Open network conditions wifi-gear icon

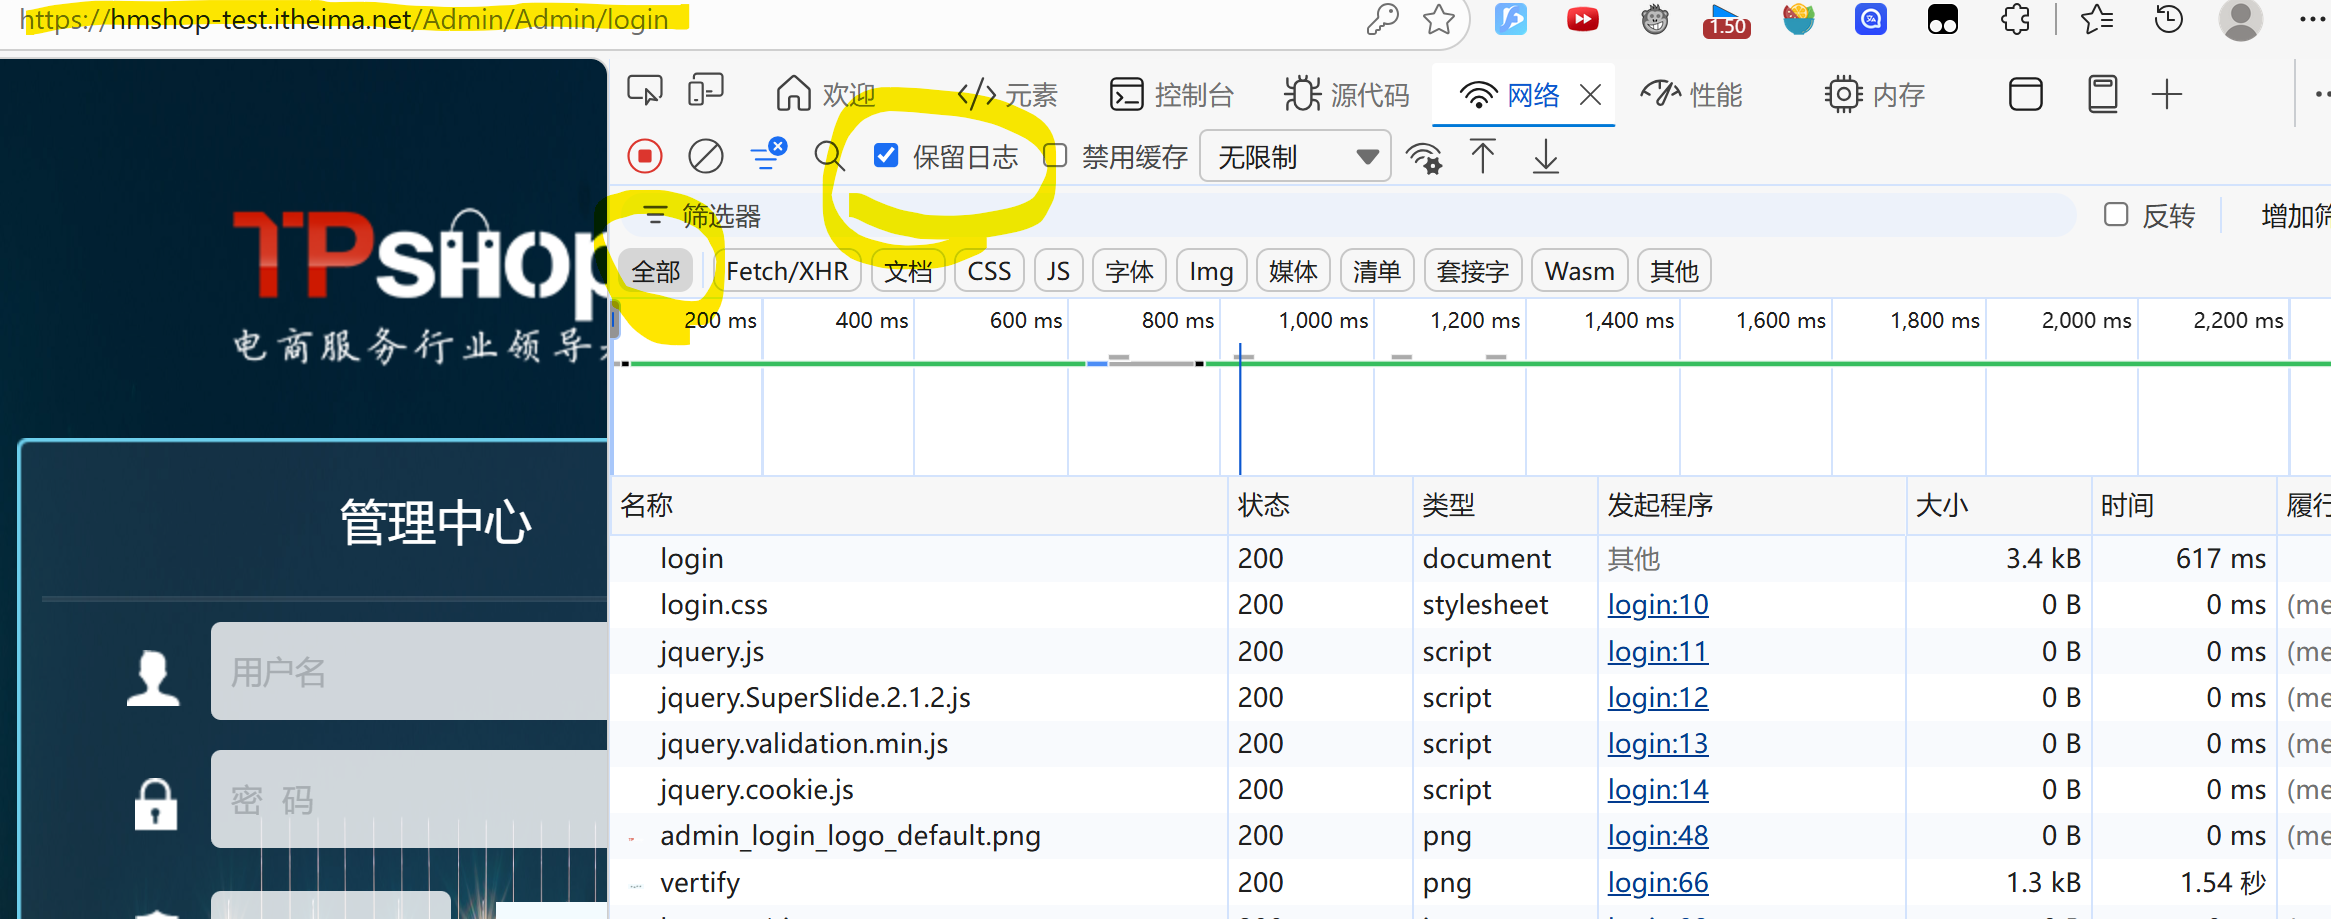[1424, 158]
